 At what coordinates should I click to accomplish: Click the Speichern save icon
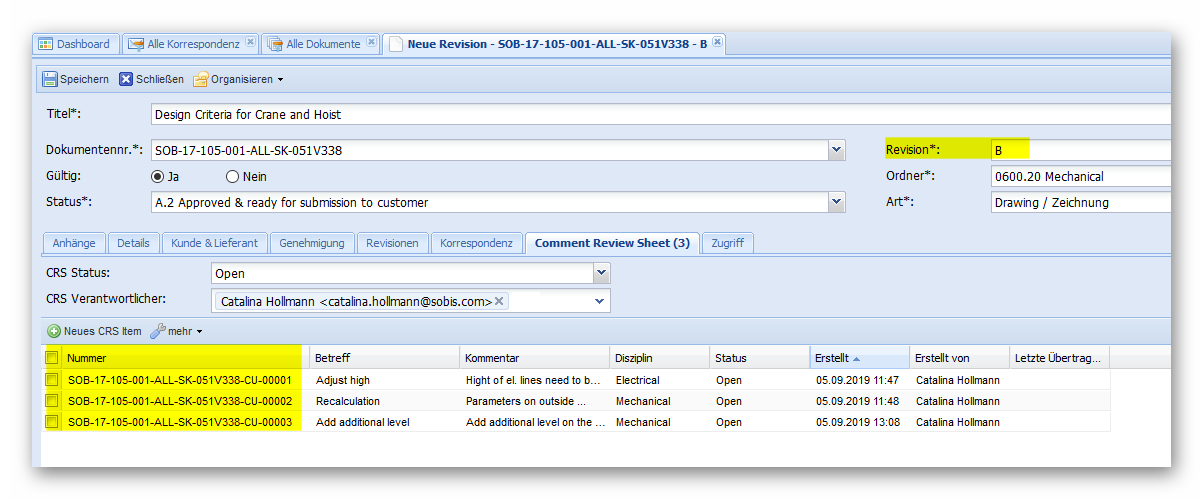[49, 79]
